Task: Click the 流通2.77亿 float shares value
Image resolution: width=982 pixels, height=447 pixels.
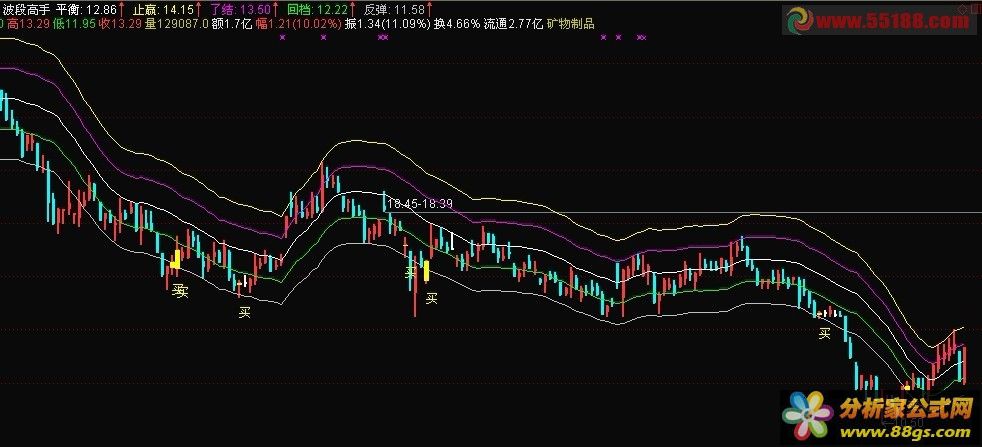Action: coord(514,24)
